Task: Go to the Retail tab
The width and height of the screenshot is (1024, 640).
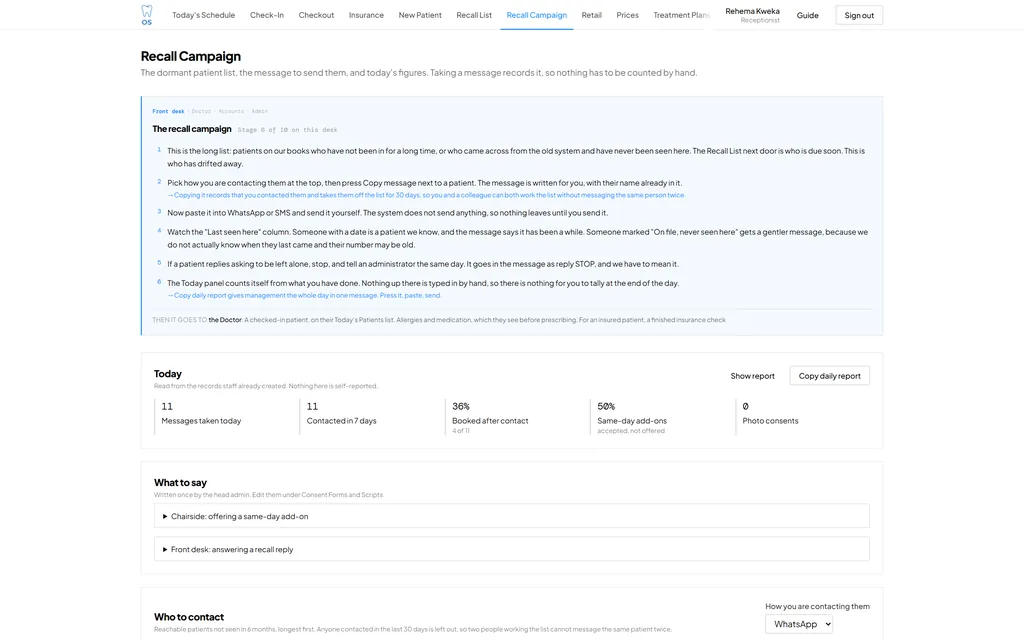Action: pos(592,15)
